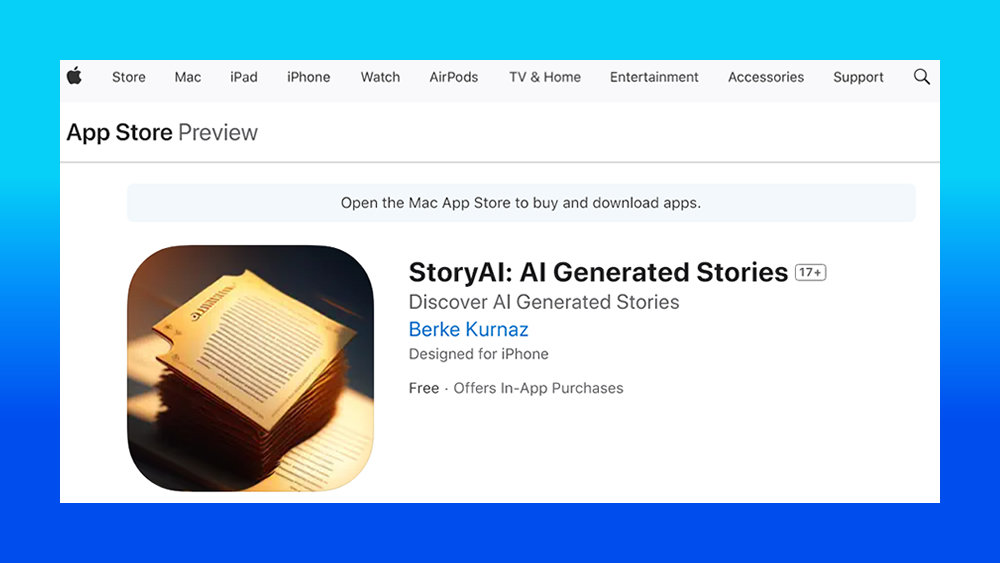Open the Mac menu item
This screenshot has width=1000, height=563.
[188, 77]
